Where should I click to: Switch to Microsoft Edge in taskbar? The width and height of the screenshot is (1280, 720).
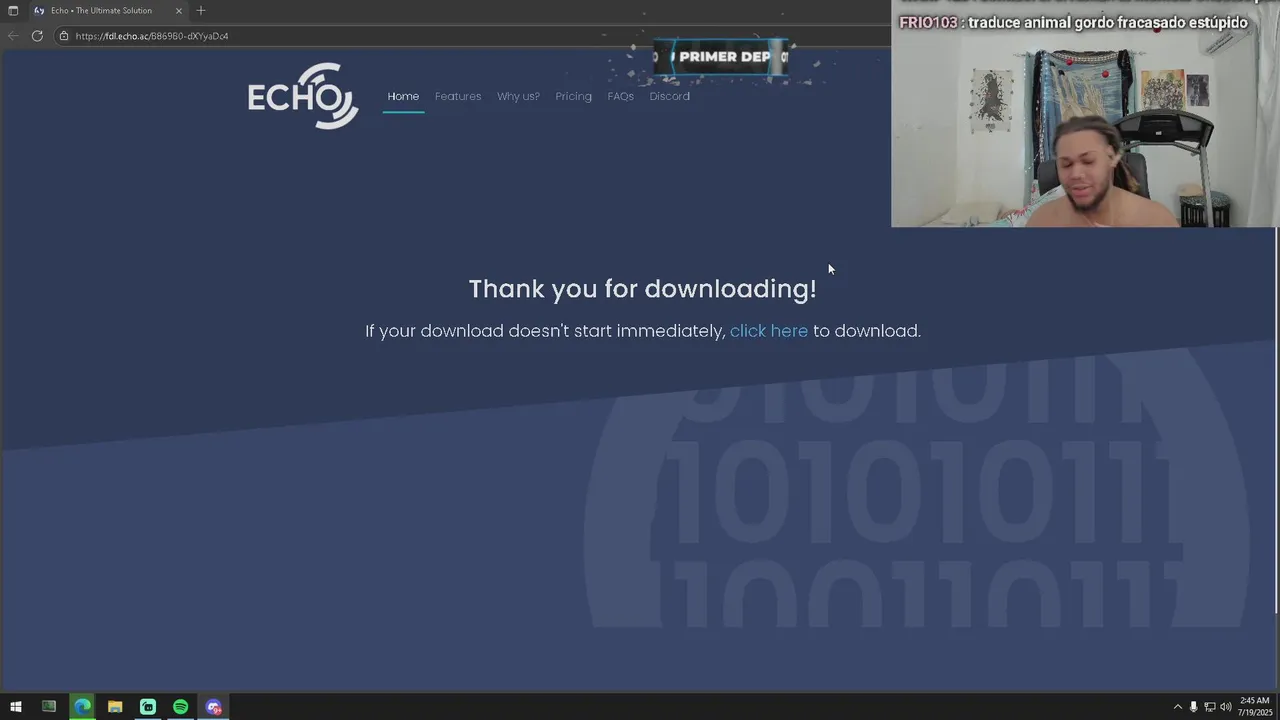(82, 707)
